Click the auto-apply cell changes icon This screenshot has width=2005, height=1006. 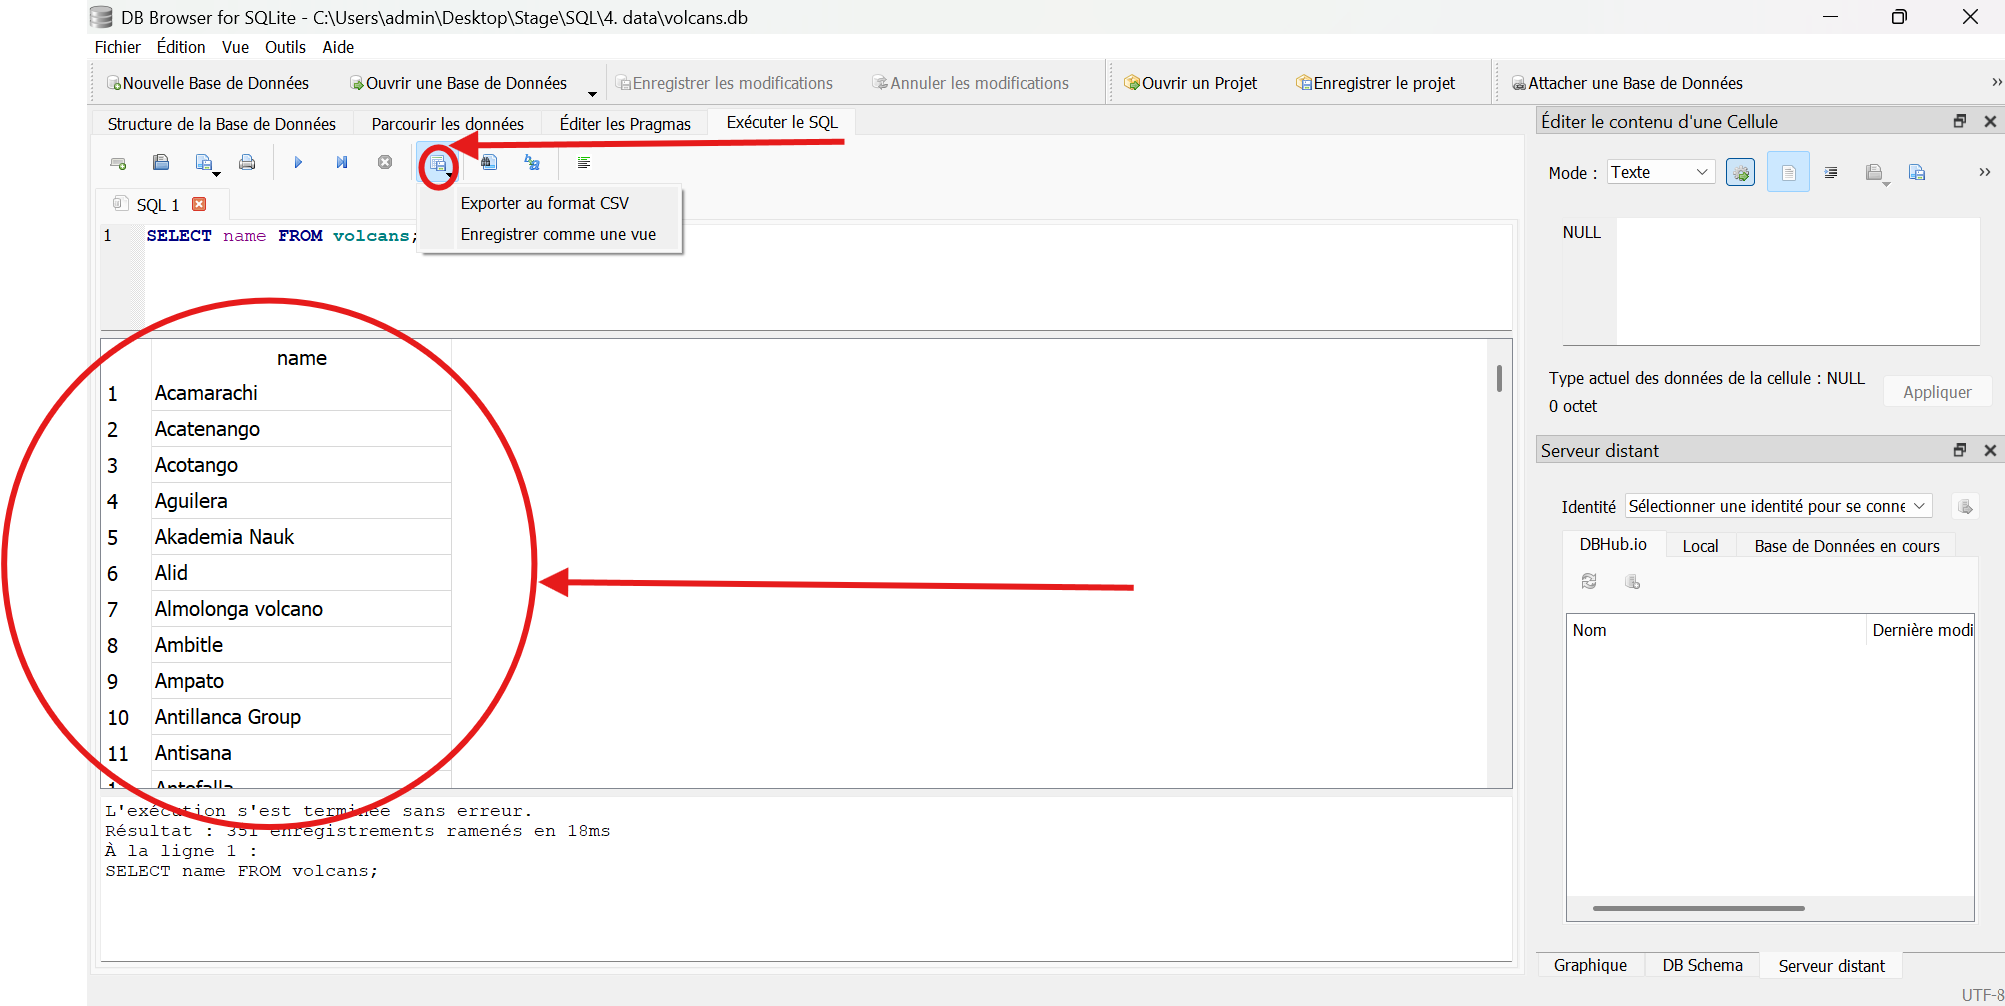pos(1740,172)
